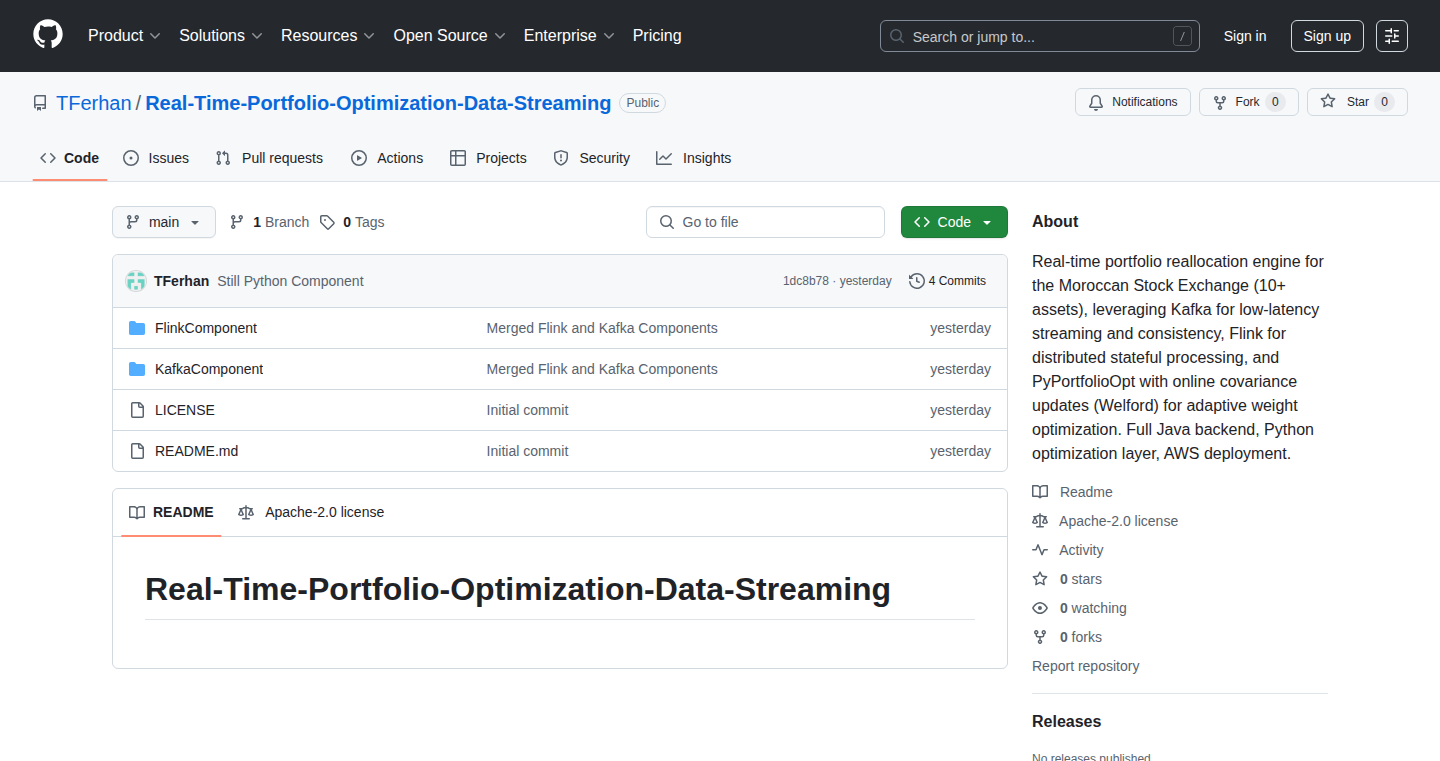
Task: Expand the Product menu
Action: click(x=124, y=35)
